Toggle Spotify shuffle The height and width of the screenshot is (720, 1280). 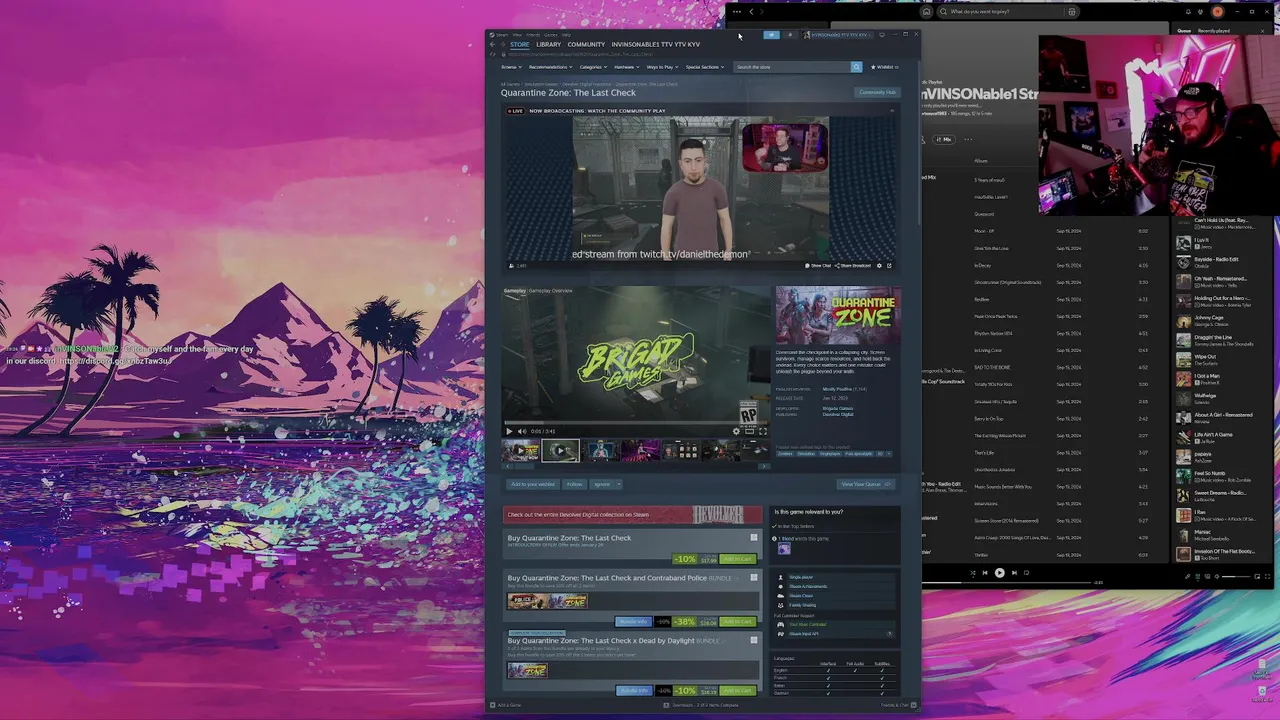(973, 573)
